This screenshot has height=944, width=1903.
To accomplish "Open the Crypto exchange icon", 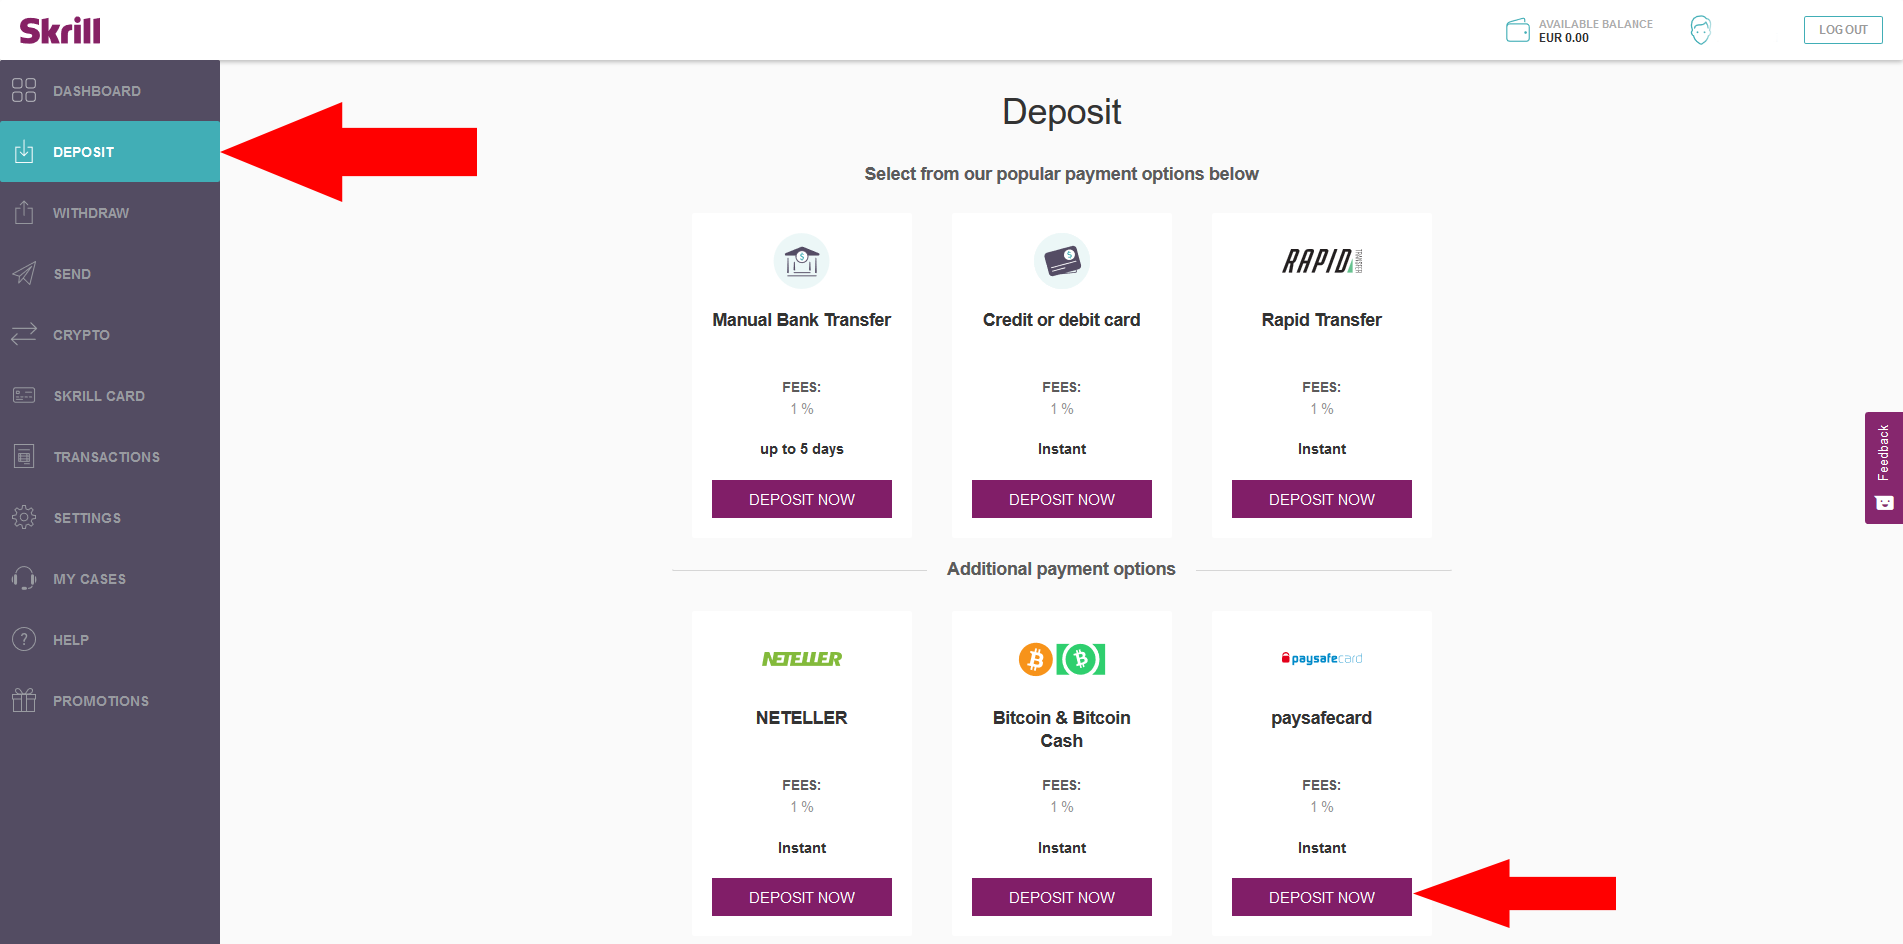I will [x=24, y=334].
